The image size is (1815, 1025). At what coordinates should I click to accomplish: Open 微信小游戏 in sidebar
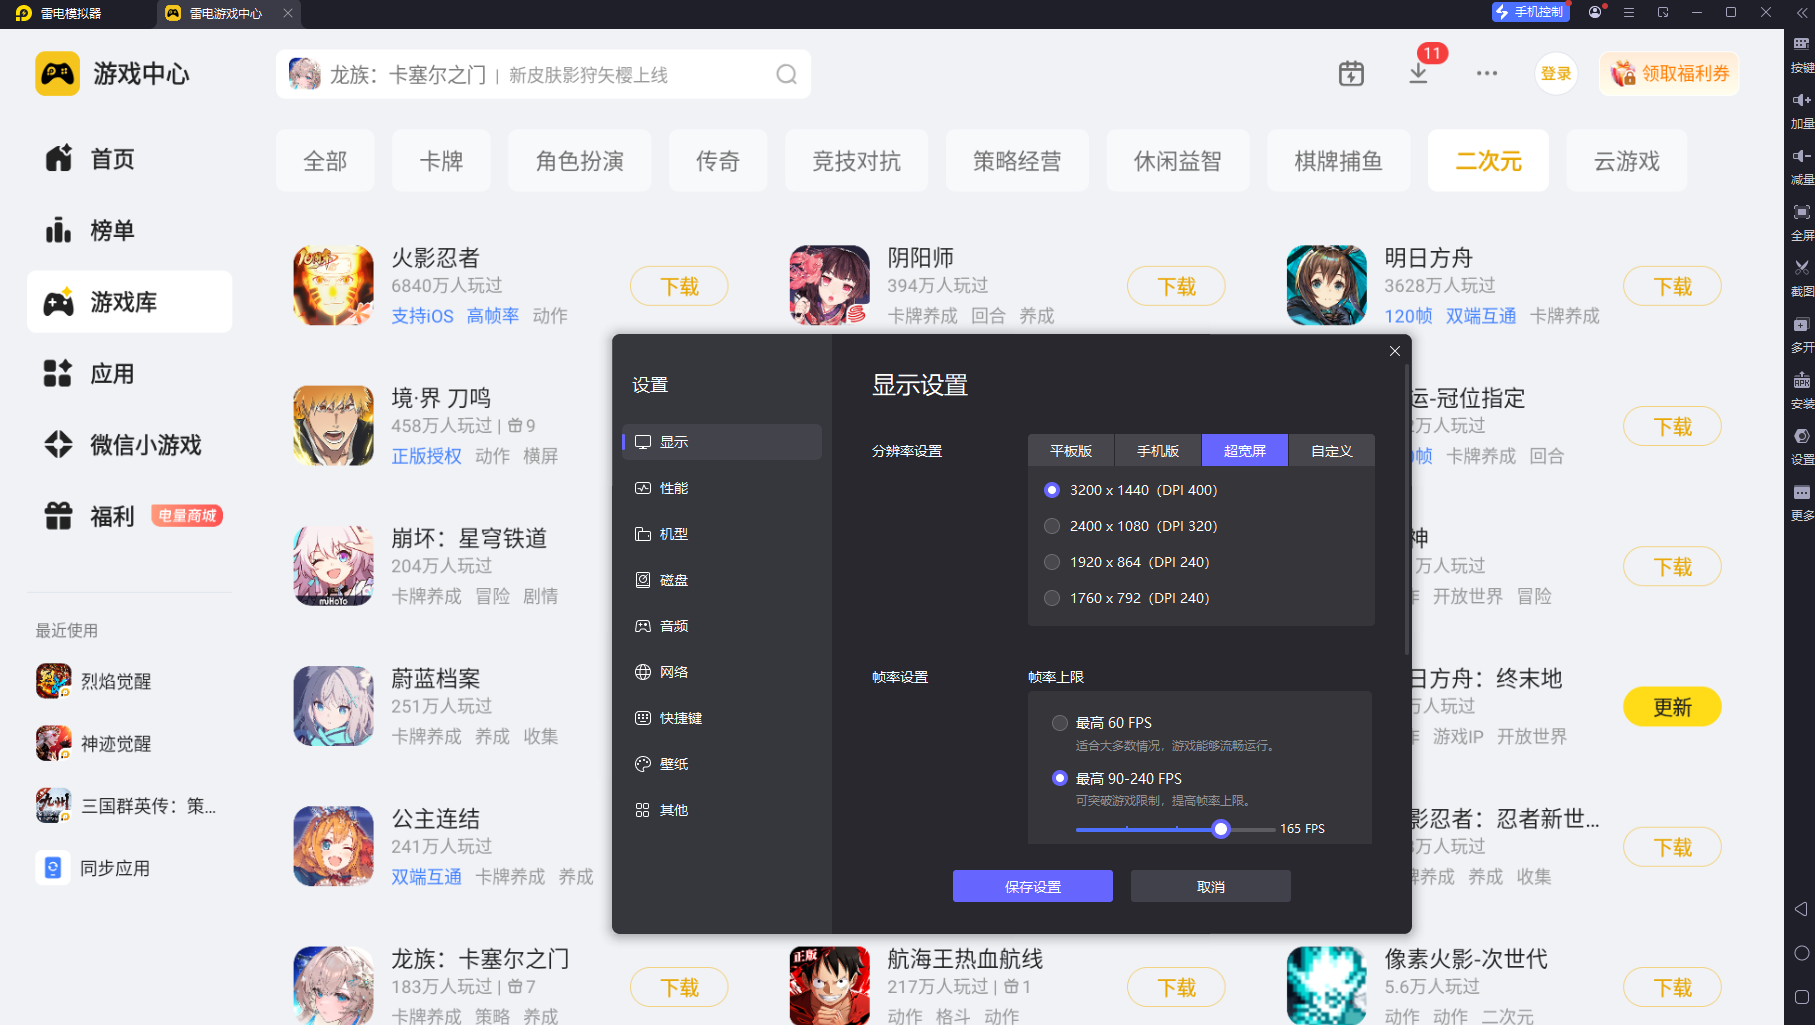(130, 445)
